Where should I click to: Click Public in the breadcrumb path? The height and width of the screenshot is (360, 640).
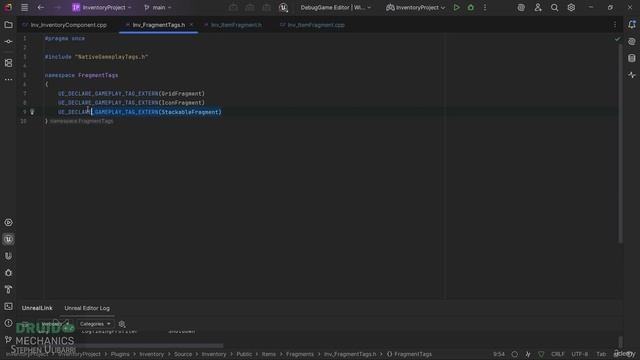tap(244, 354)
